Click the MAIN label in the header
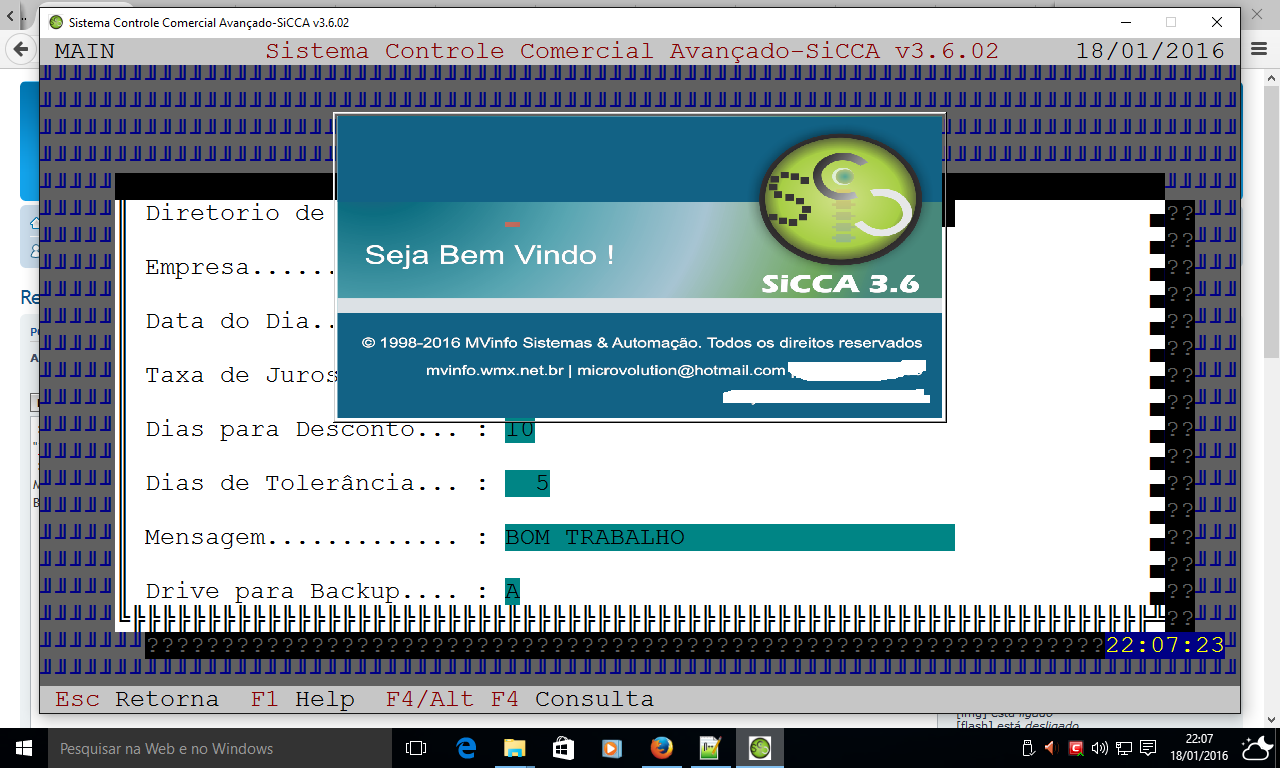This screenshot has width=1280, height=768. [x=85, y=51]
